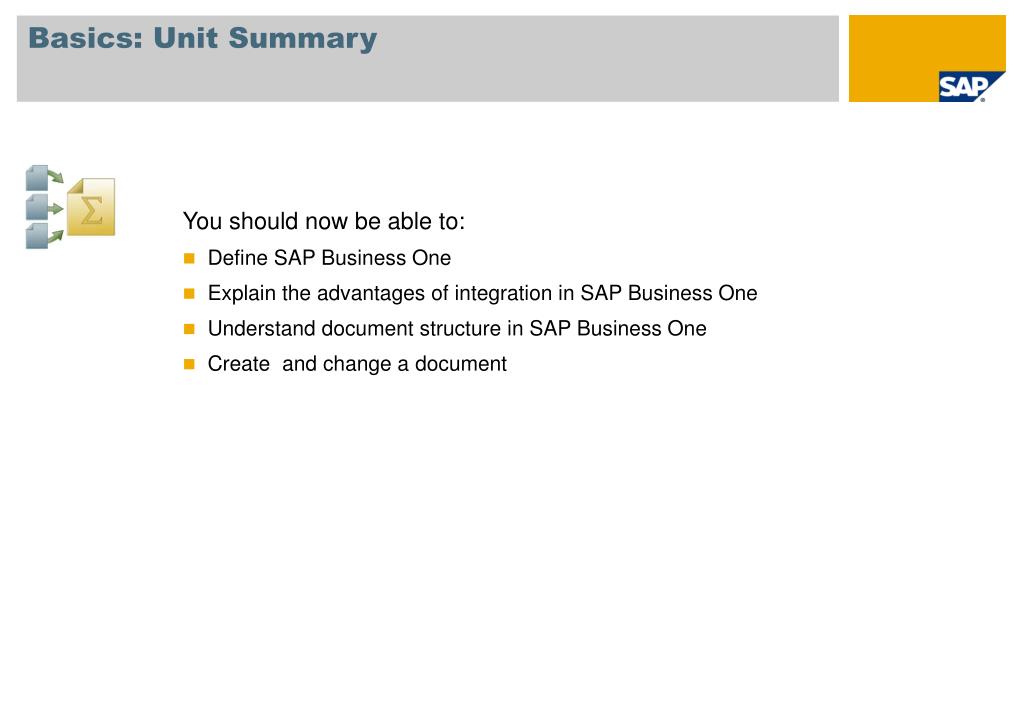Click 'Explain the advantages of integration' line
Viewport: 1023px width, 708px height.
[x=482, y=293]
